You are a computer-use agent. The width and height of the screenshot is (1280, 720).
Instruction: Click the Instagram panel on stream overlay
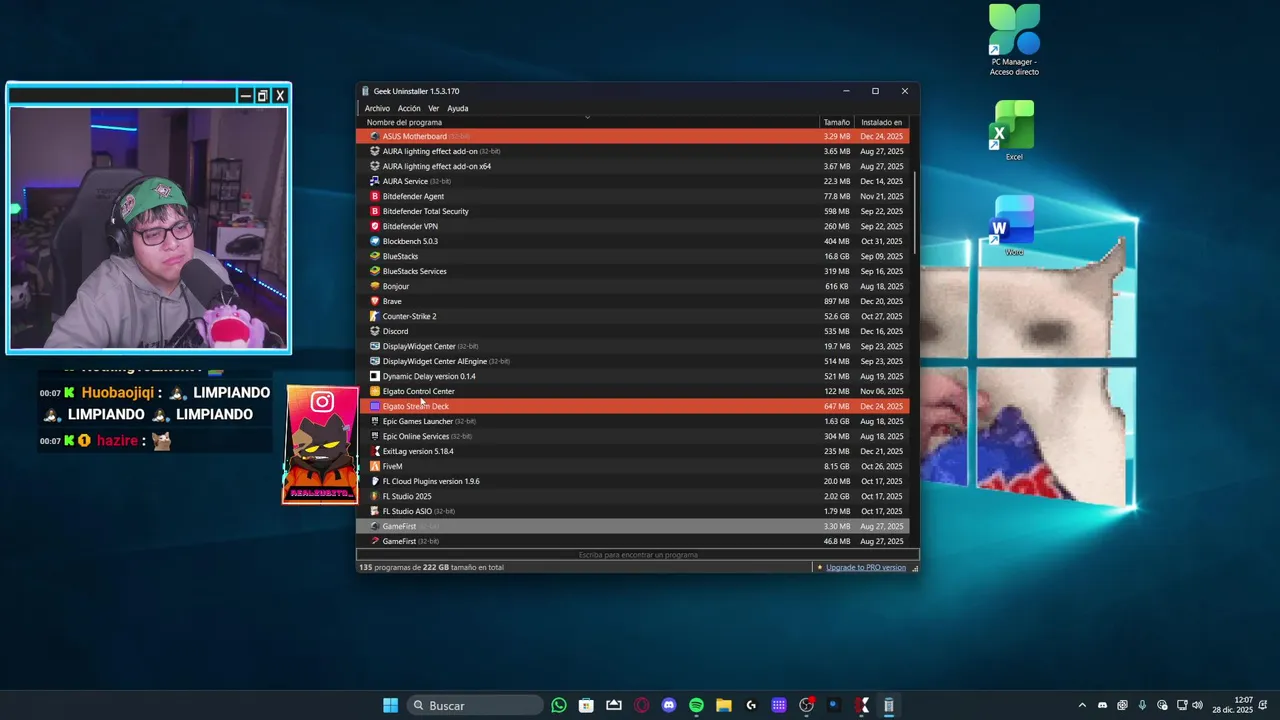pos(321,444)
